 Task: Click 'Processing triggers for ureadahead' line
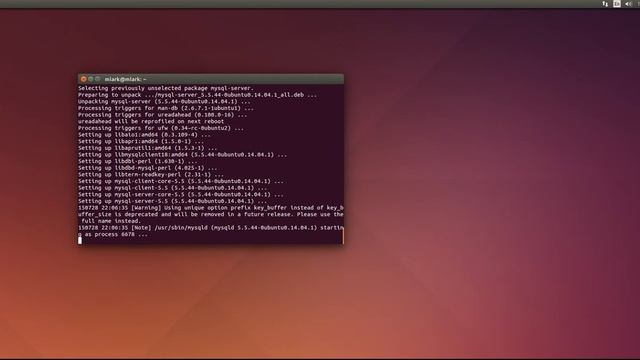pyautogui.click(x=162, y=115)
